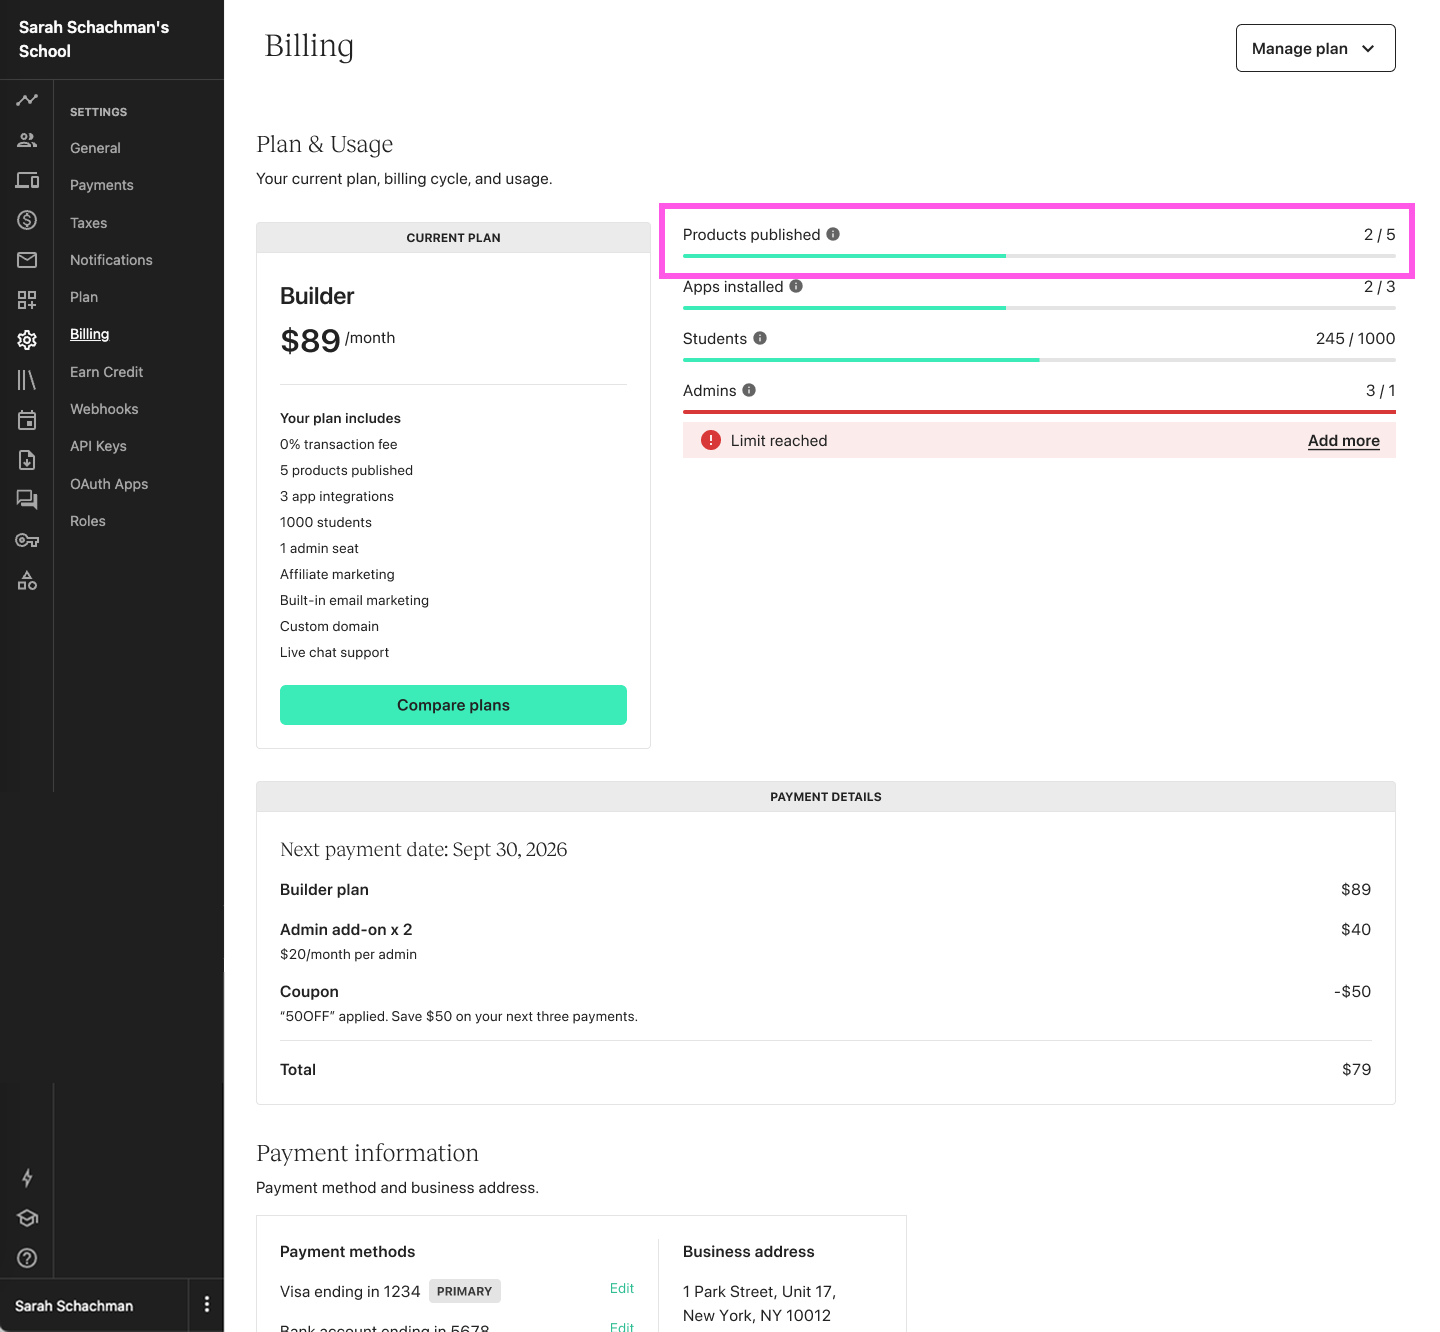Image resolution: width=1440 pixels, height=1332 pixels.
Task: Click the red Limit reached alert icon
Action: [x=711, y=440]
